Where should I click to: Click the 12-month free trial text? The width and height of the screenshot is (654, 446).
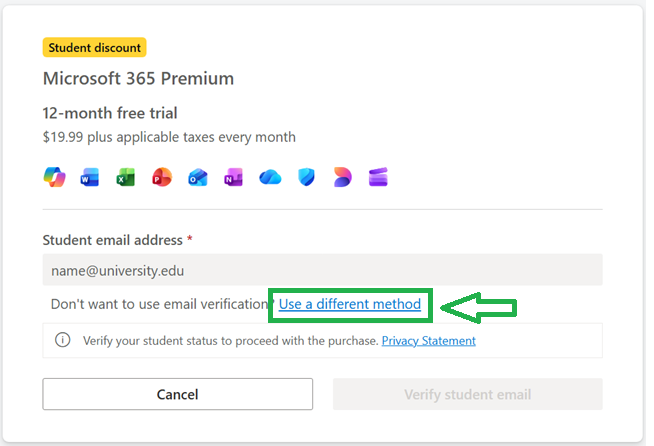click(110, 113)
